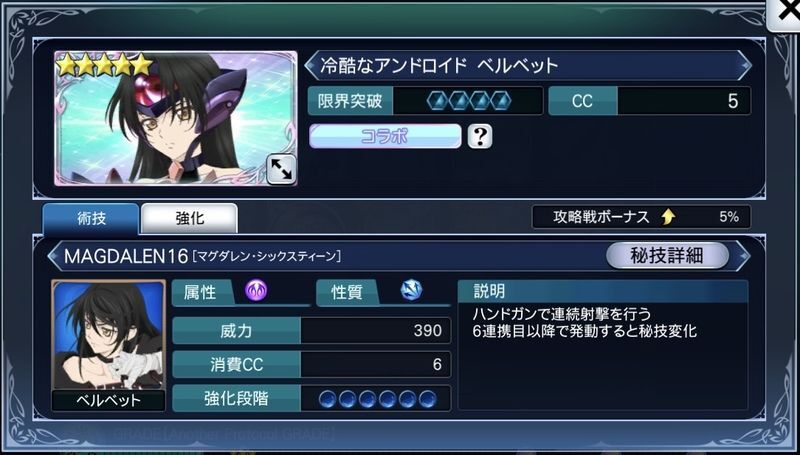Click the fullscreen expand arrows icon on portrait
800x455 pixels.
click(281, 169)
